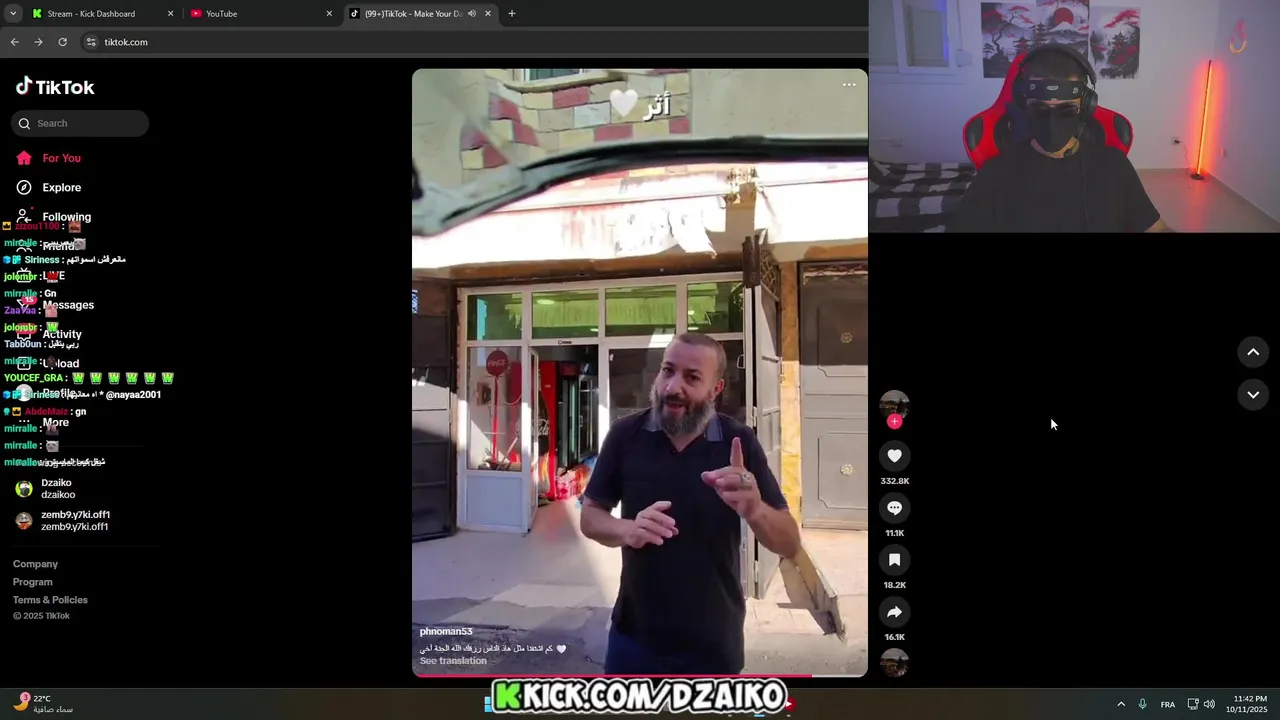Click the video progress bar
Screen dimensions: 1280x720
click(640, 675)
